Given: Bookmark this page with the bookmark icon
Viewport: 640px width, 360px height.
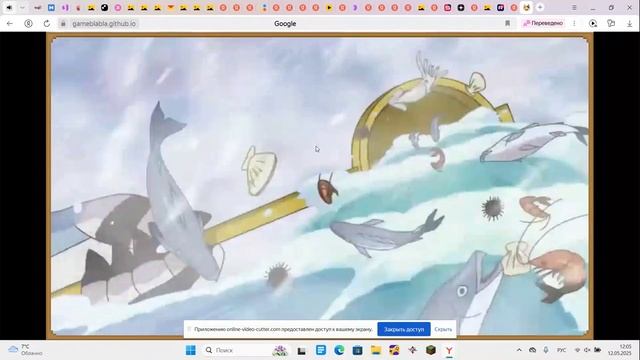Looking at the screenshot, I should tap(507, 24).
